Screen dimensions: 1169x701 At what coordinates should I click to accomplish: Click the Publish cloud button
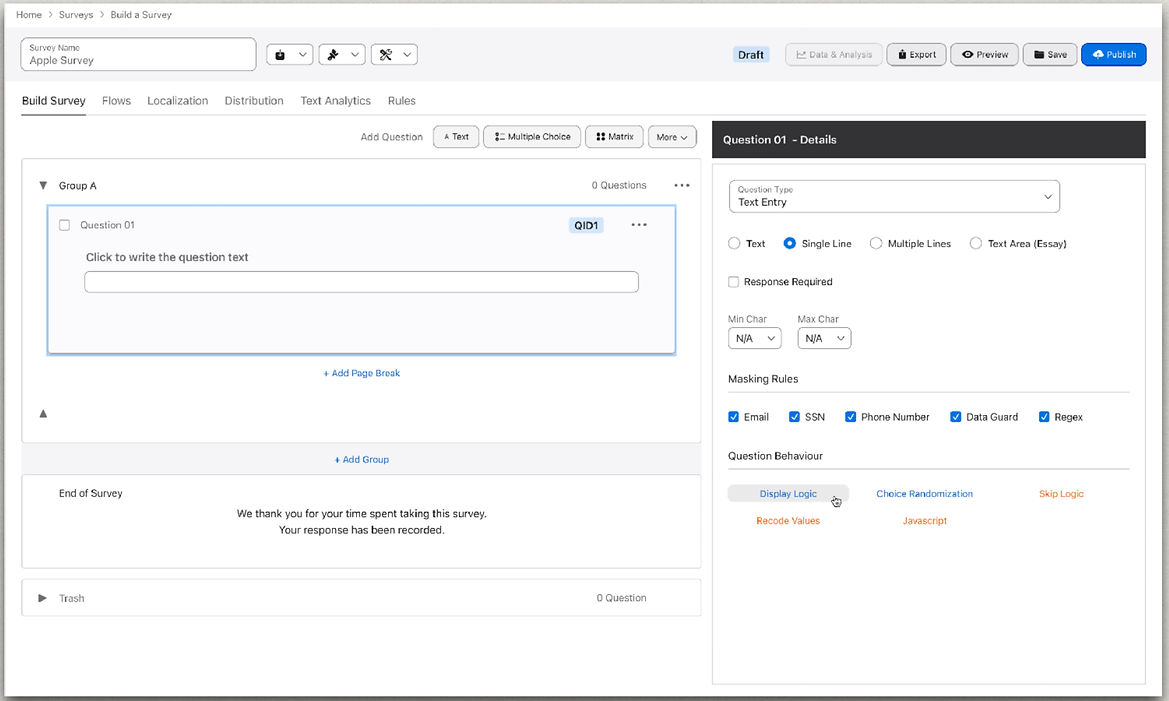[x=1113, y=55]
